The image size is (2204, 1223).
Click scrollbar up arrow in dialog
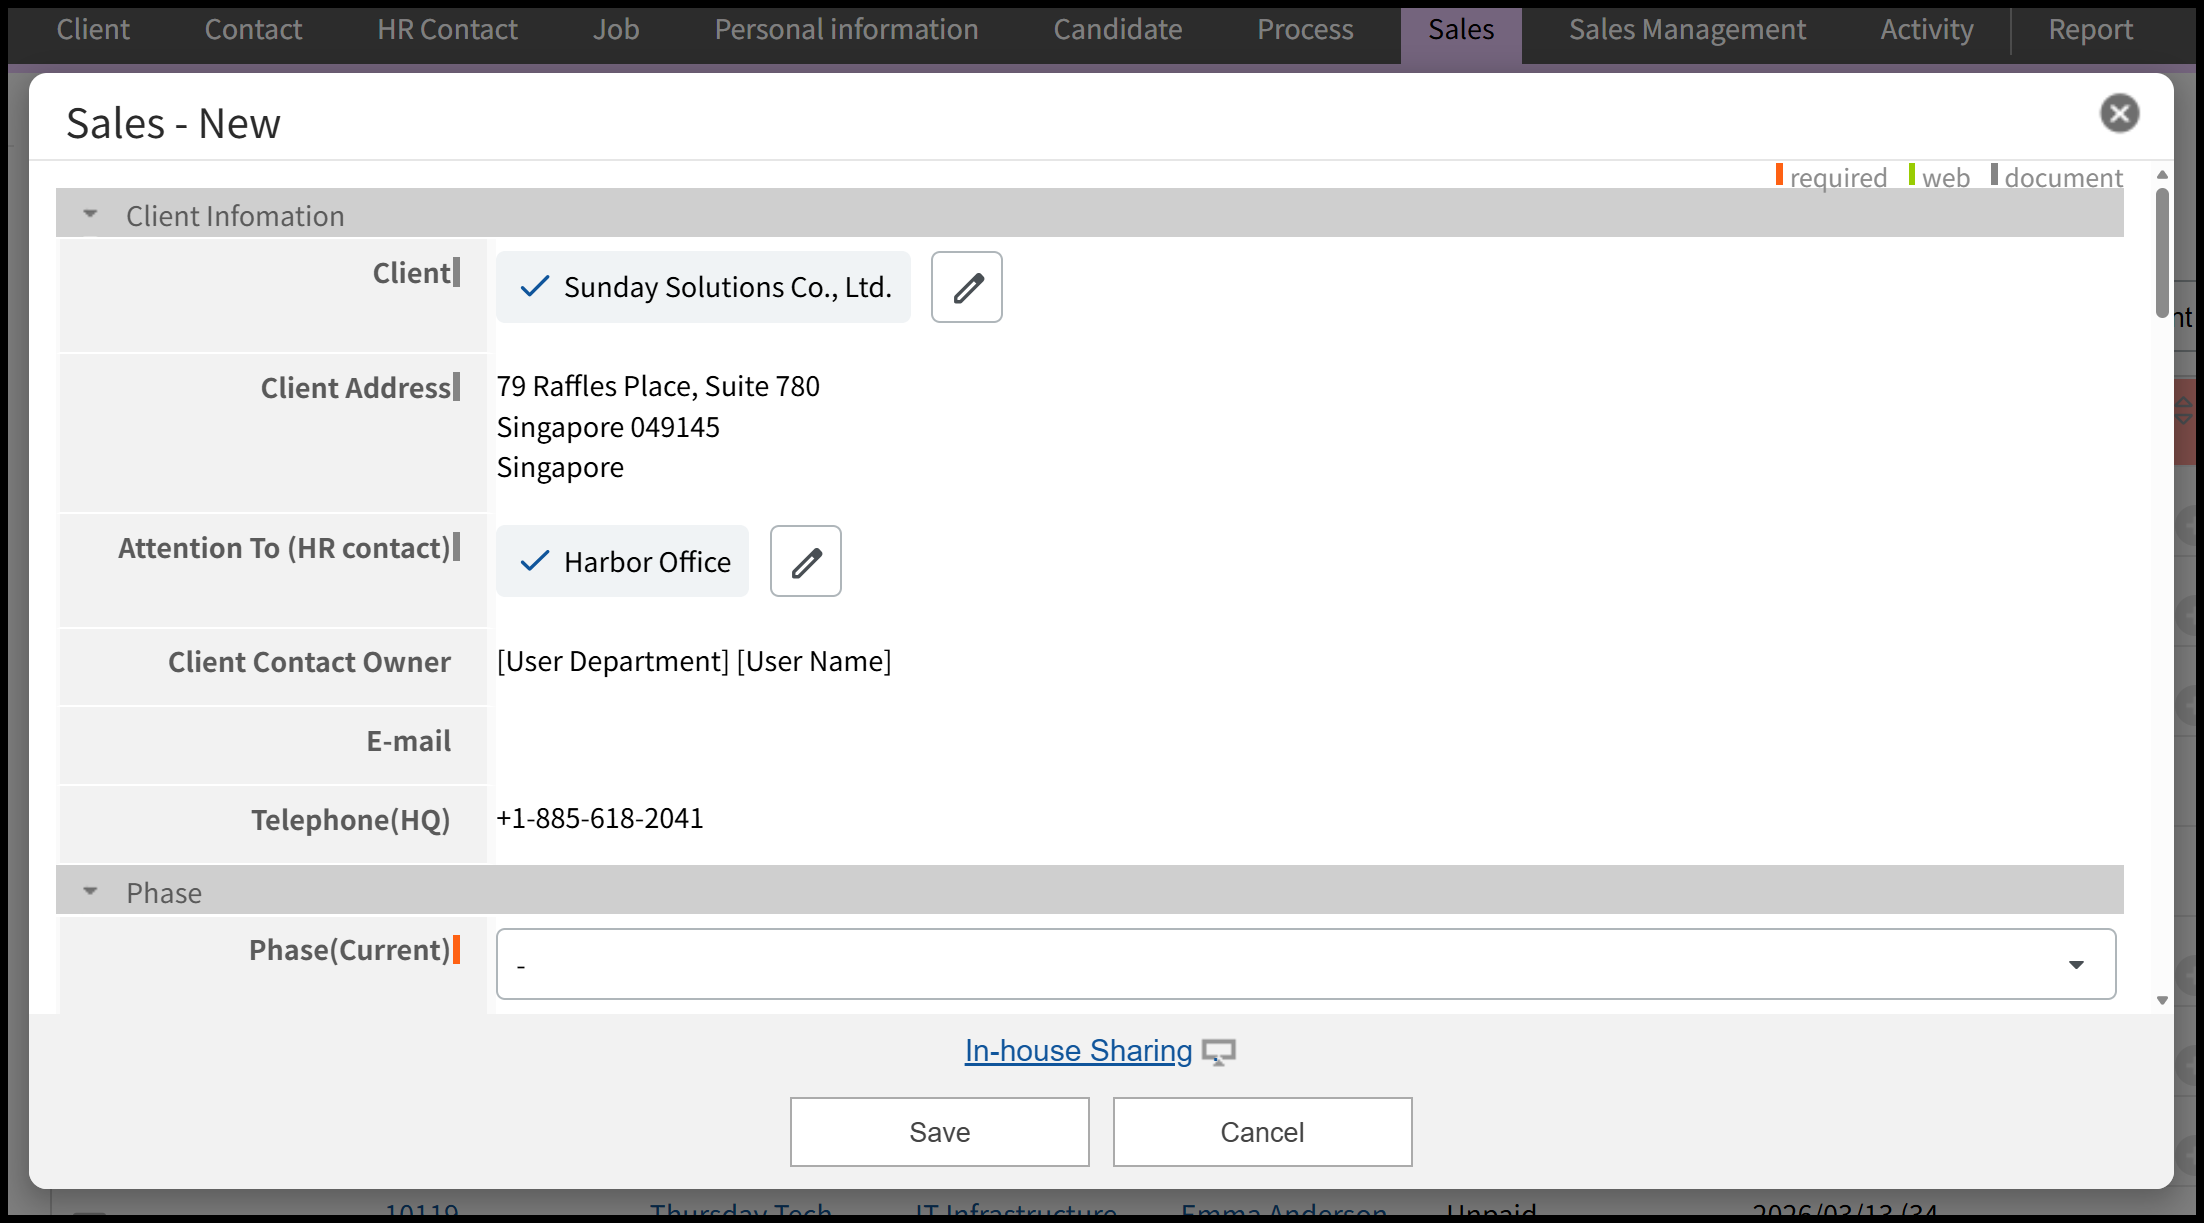(x=2161, y=175)
